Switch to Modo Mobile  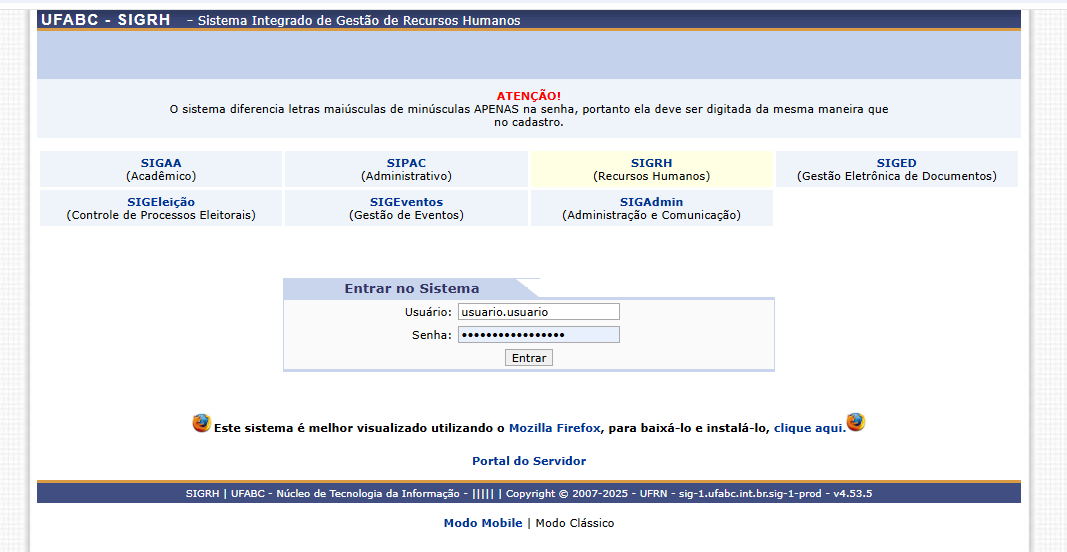tap(483, 523)
